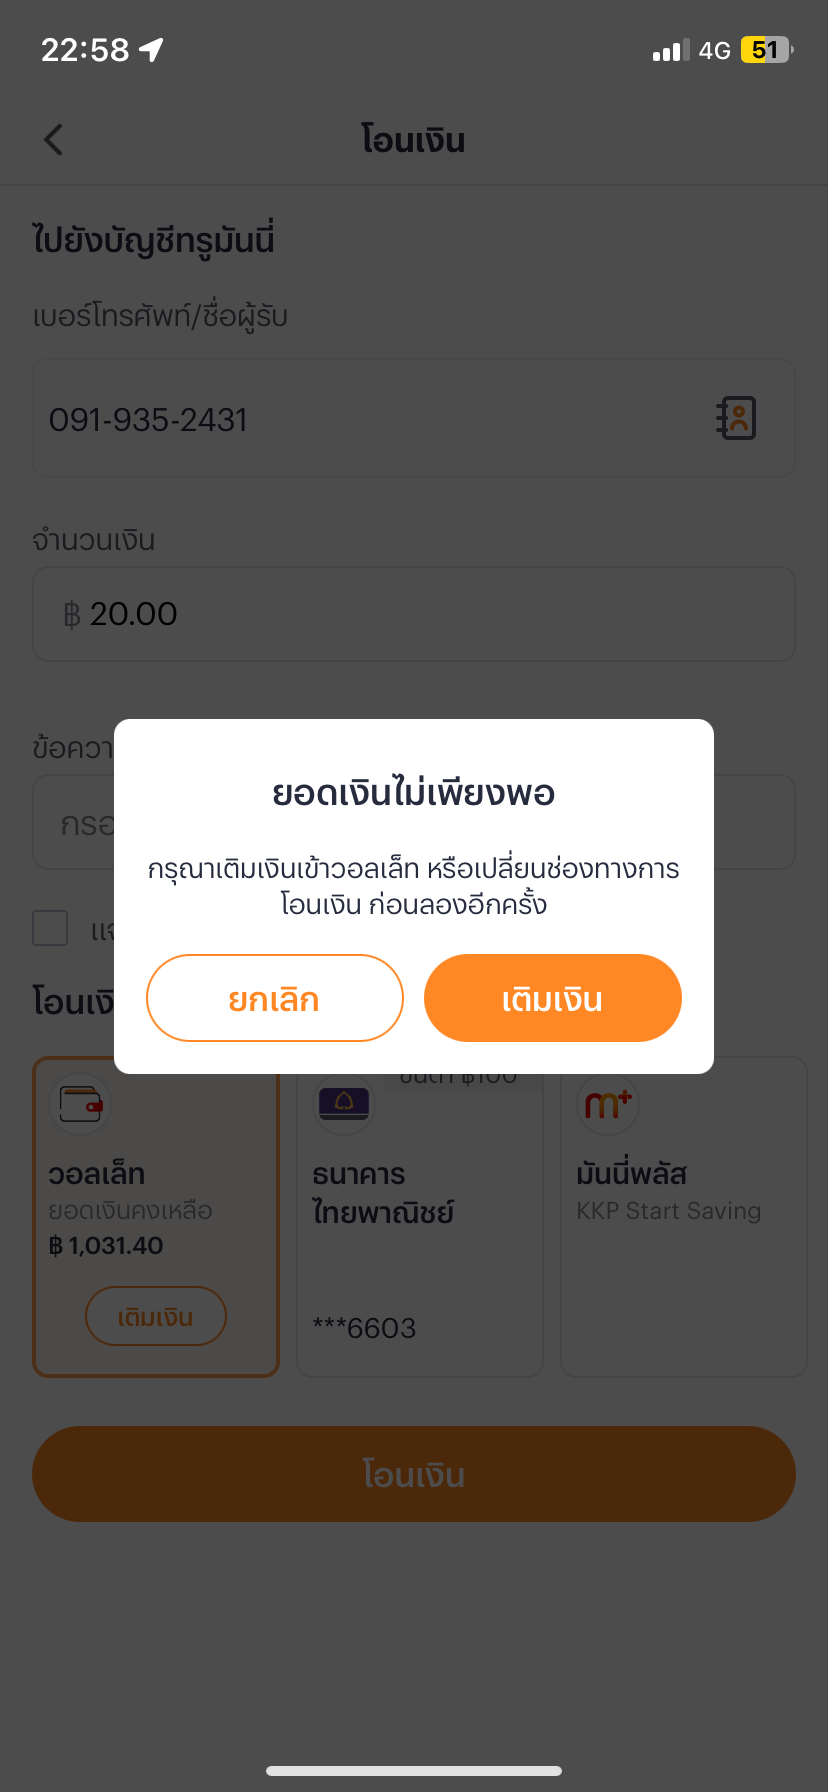Tap the message input field behind the dialog
Viewport: 828px width, 1792px height.
tap(414, 822)
